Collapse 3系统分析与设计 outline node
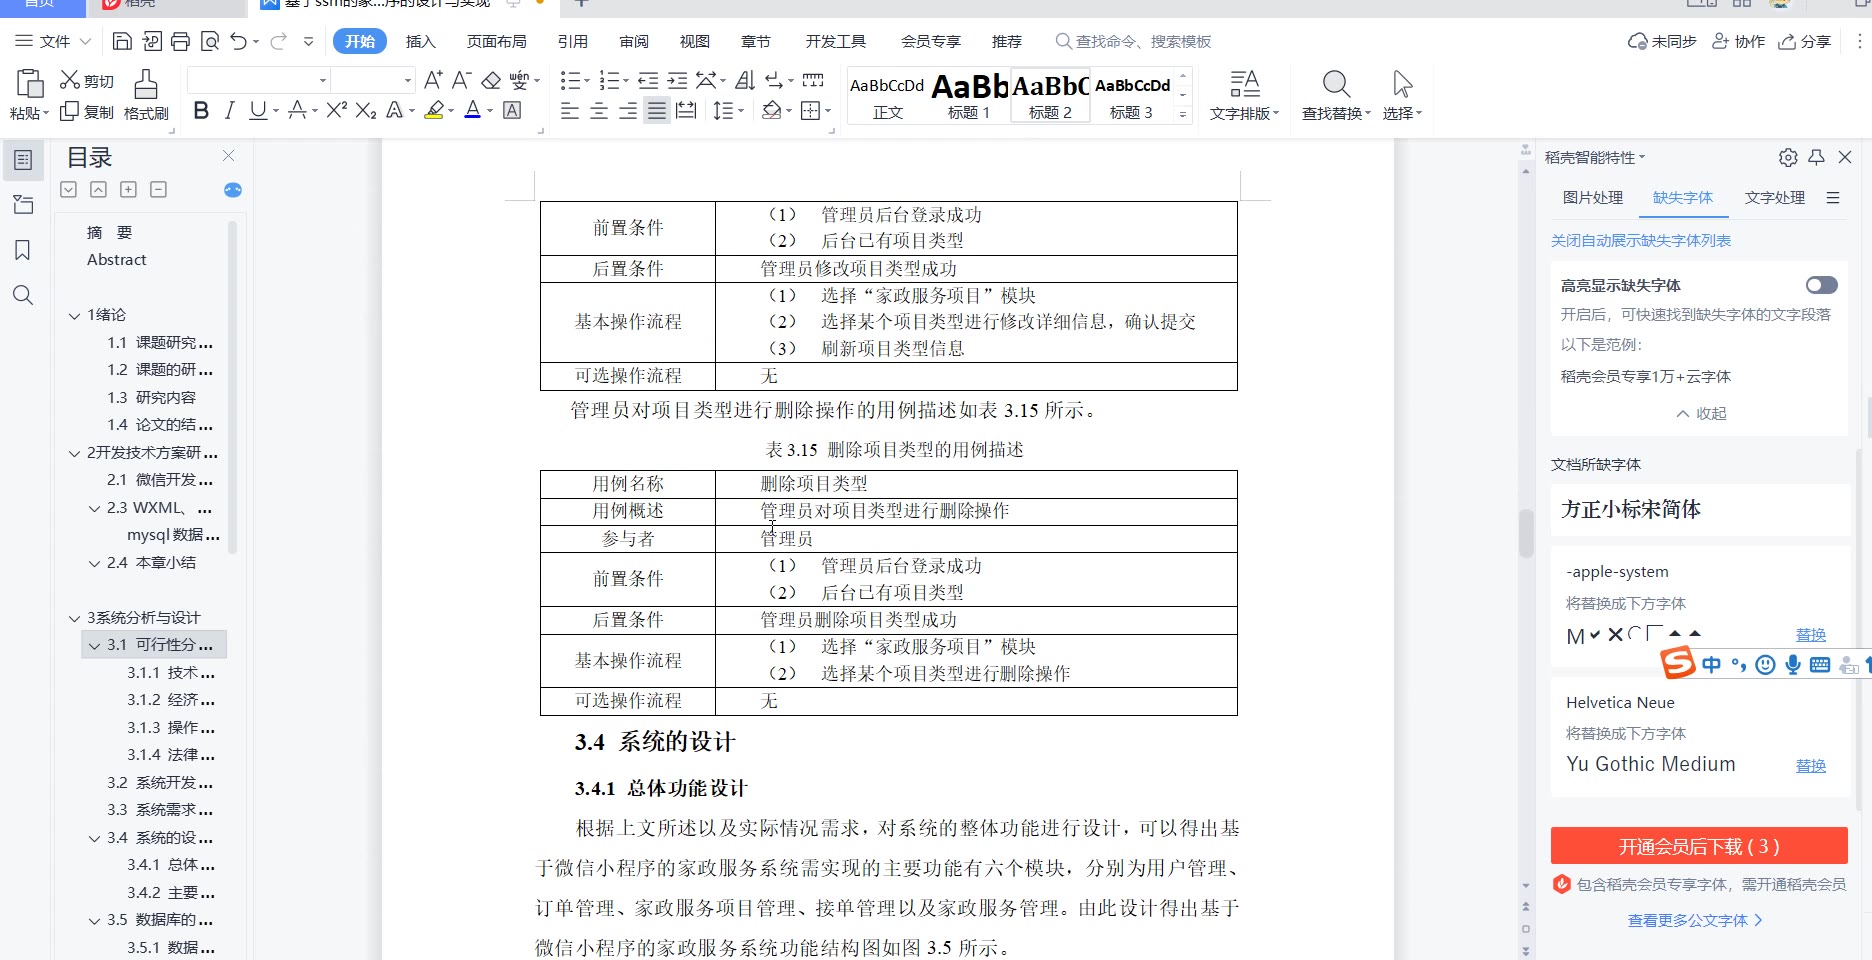Viewport: 1872px width, 960px height. [74, 618]
